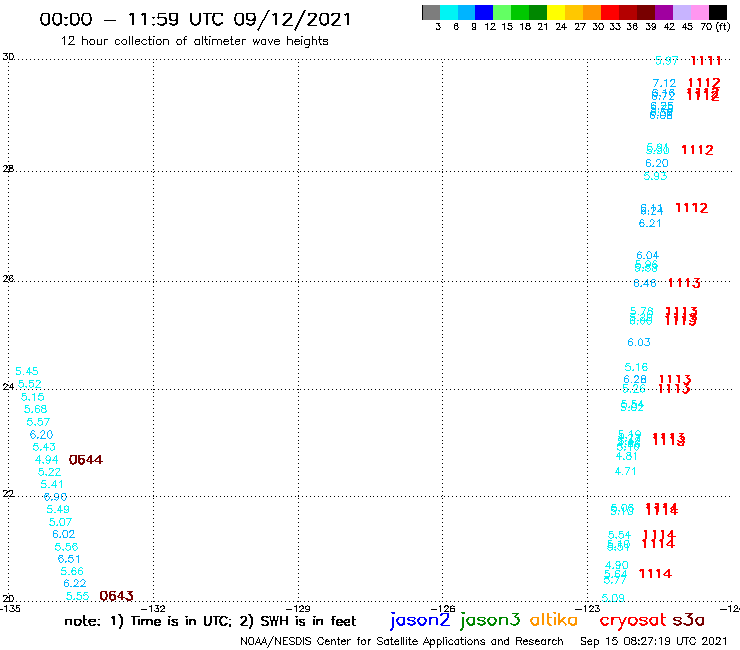Click the wave height value '5.49'
This screenshot has height=650, width=740.
pyautogui.click(x=58, y=509)
